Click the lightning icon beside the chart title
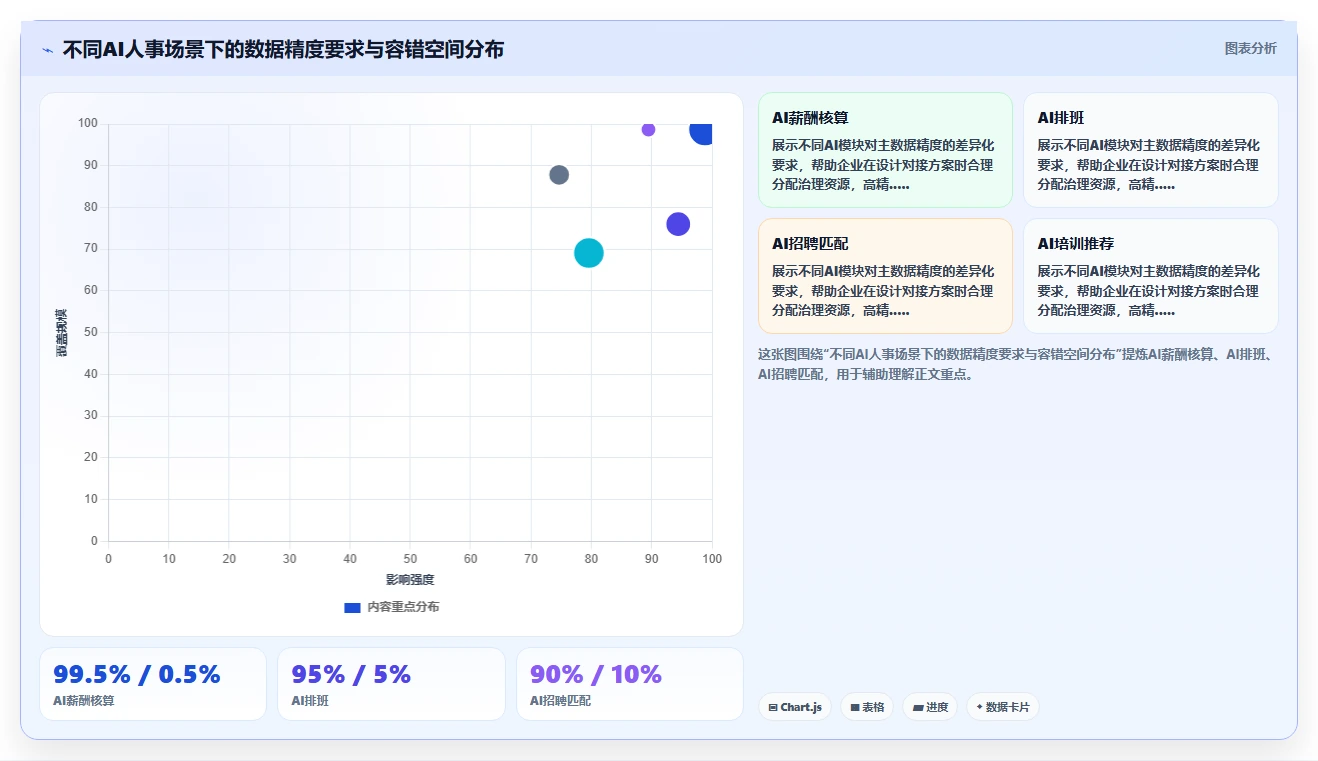Viewport: 1318px width, 761px height. point(47,50)
